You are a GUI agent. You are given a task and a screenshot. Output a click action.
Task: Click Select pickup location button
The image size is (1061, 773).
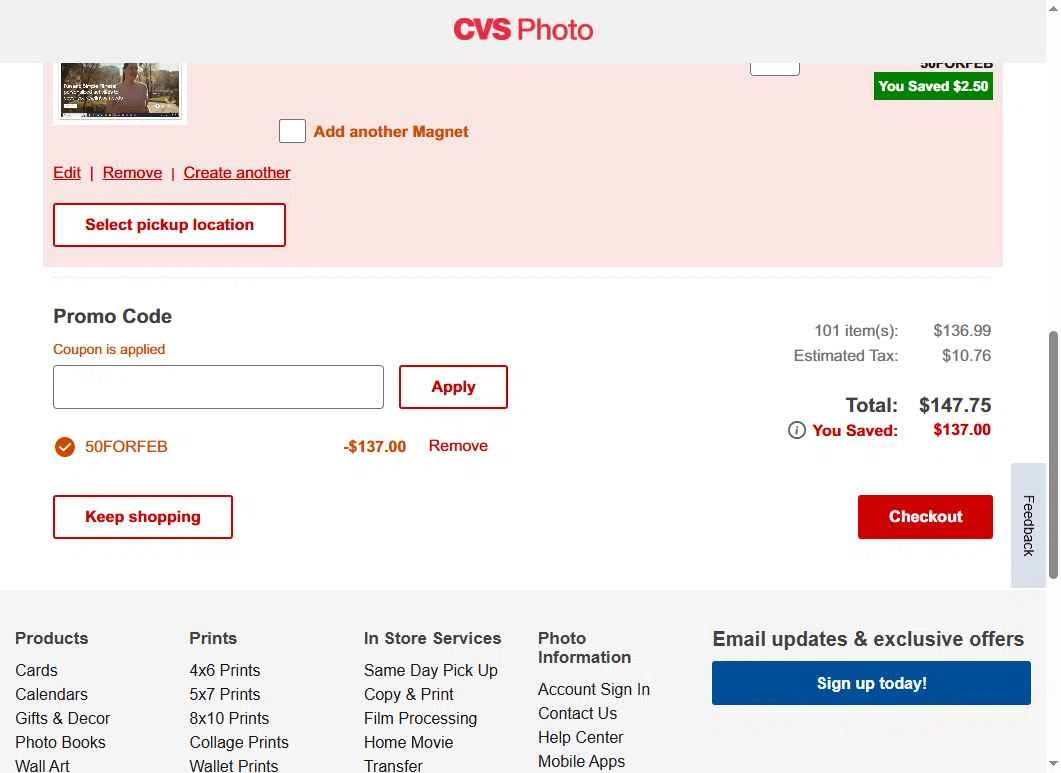tap(169, 225)
